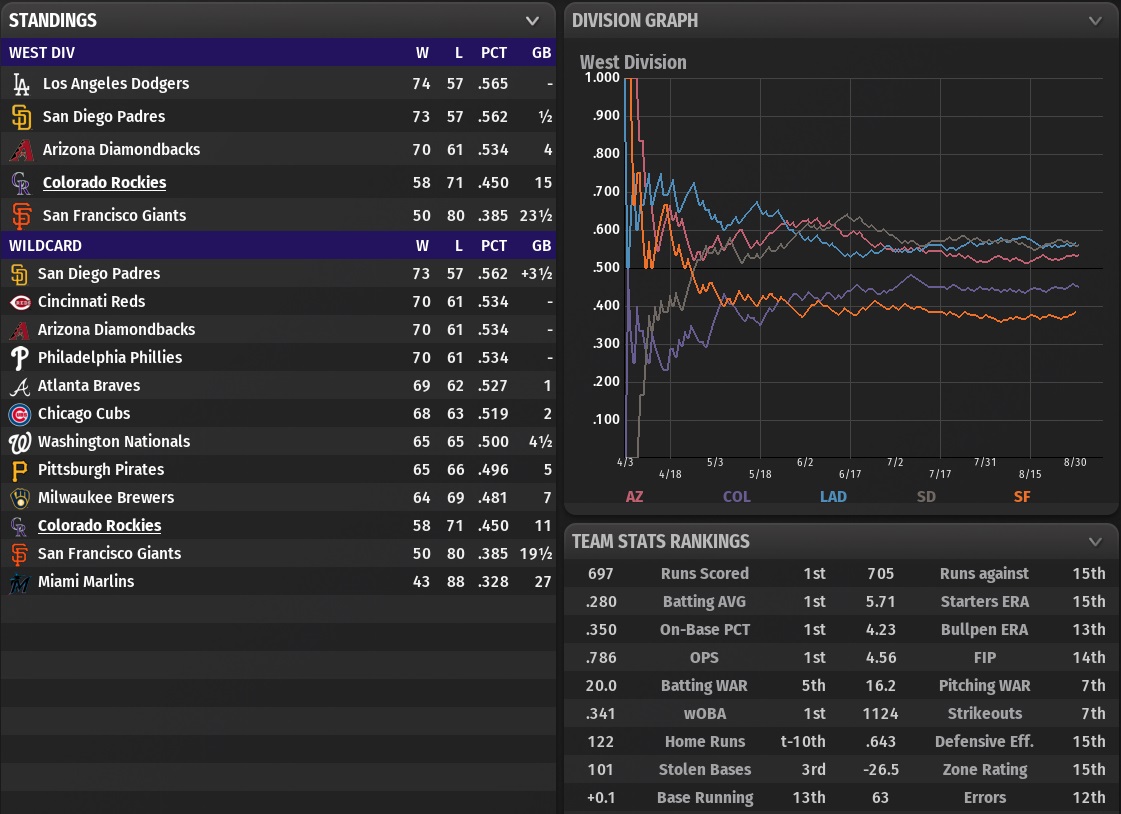The height and width of the screenshot is (814, 1121).
Task: Click the On-Base PCT stat label
Action: [x=704, y=630]
